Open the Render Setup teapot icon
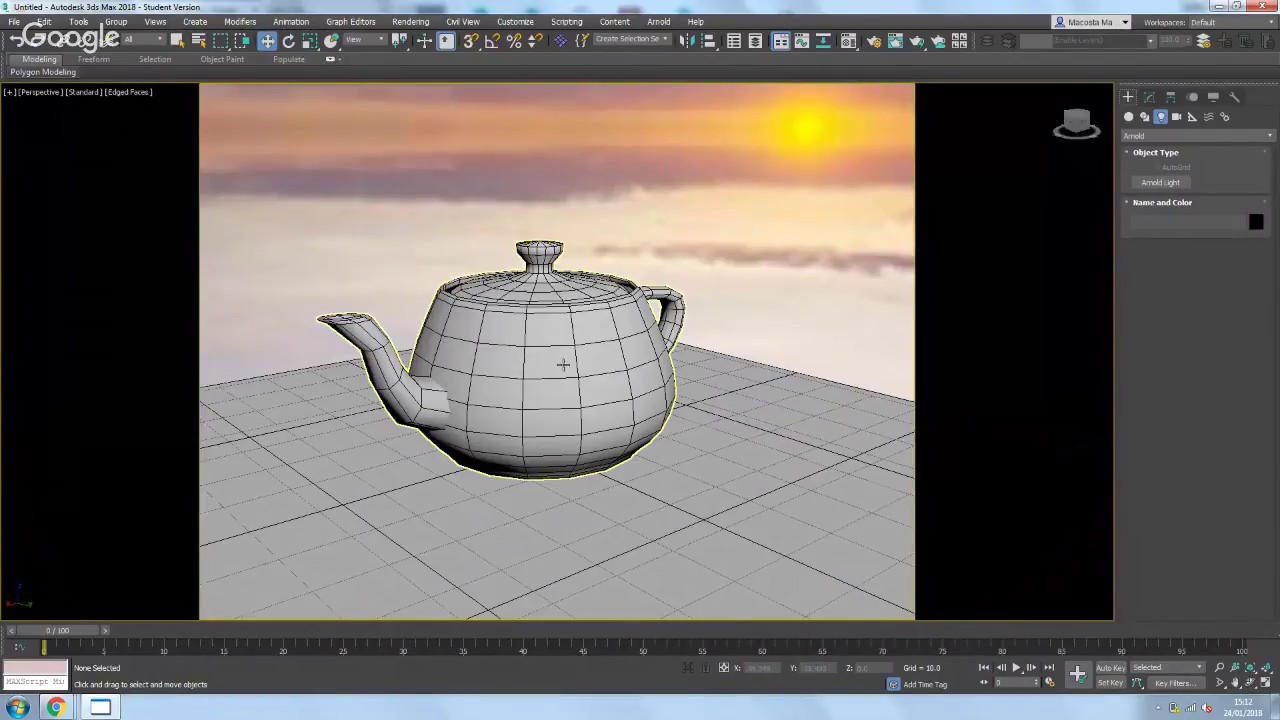Image resolution: width=1280 pixels, height=720 pixels. (x=873, y=41)
